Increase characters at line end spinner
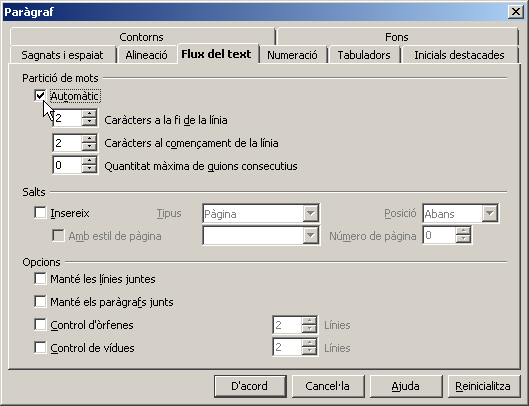Screen dimensions: 529x406 pos(89,114)
